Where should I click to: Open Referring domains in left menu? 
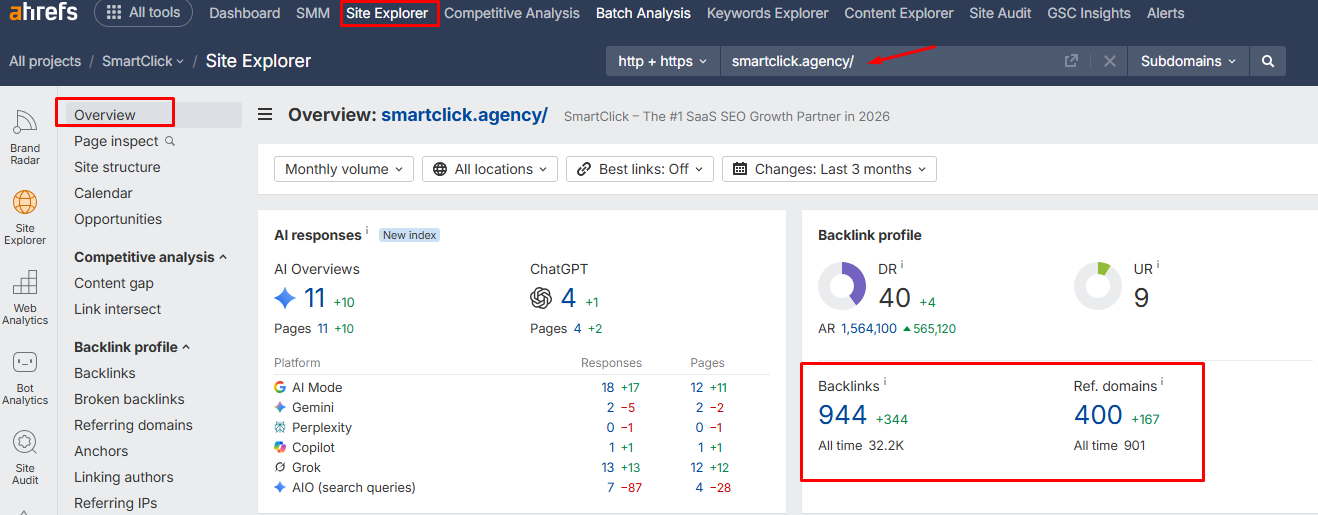133,425
